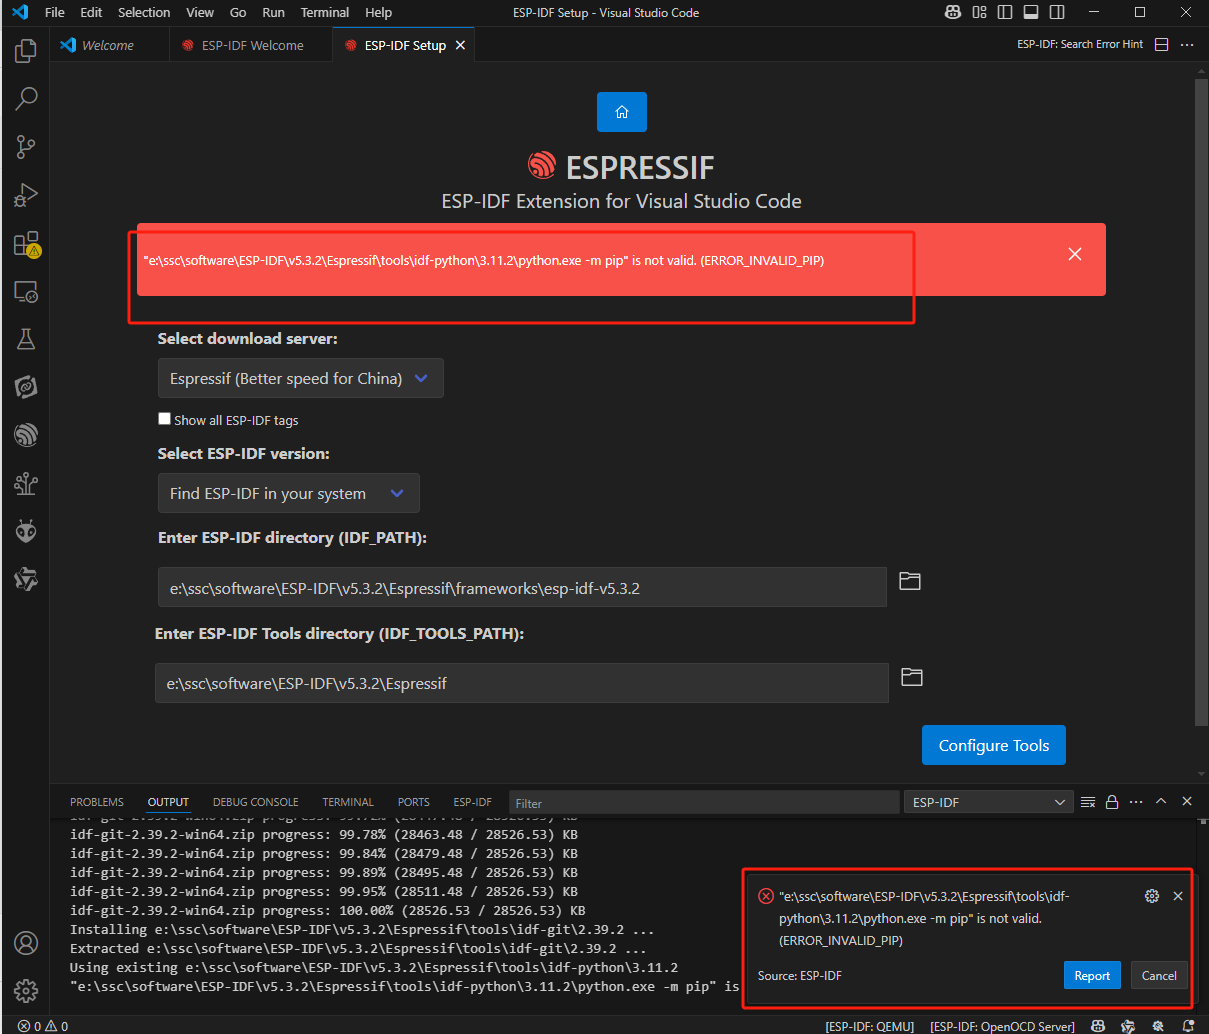
Task: Switch to the PROBLEMS panel tab
Action: click(x=97, y=802)
